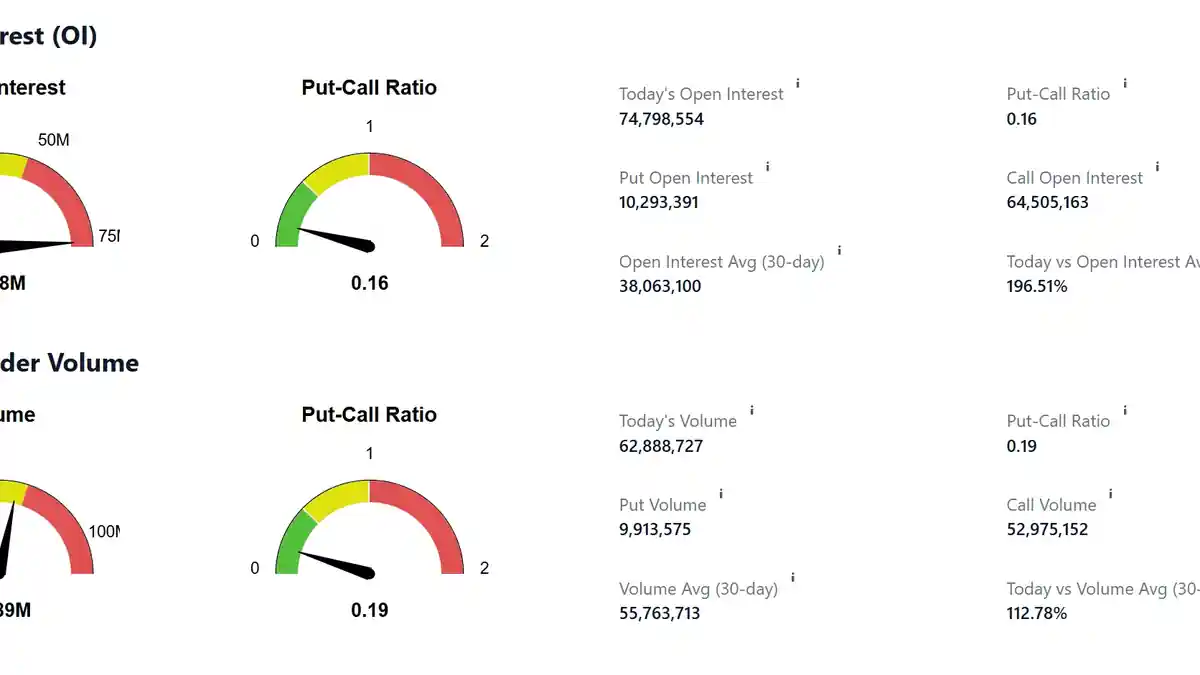
Task: Click the 0.16 Put-Call Ratio gauge needle
Action: 335,238
